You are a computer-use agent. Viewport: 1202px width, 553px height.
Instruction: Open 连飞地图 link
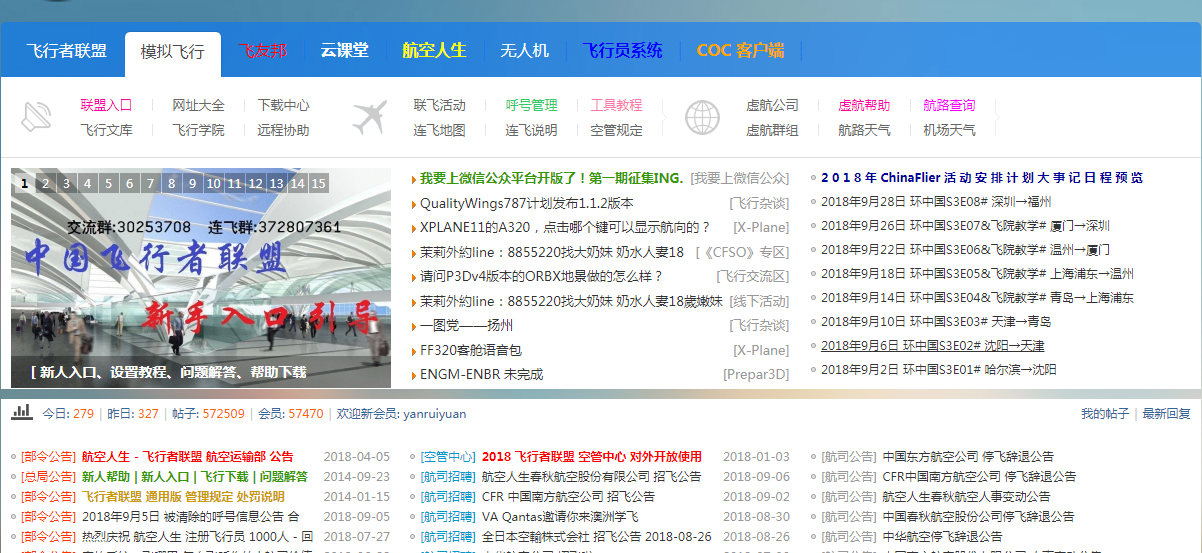pyautogui.click(x=439, y=130)
